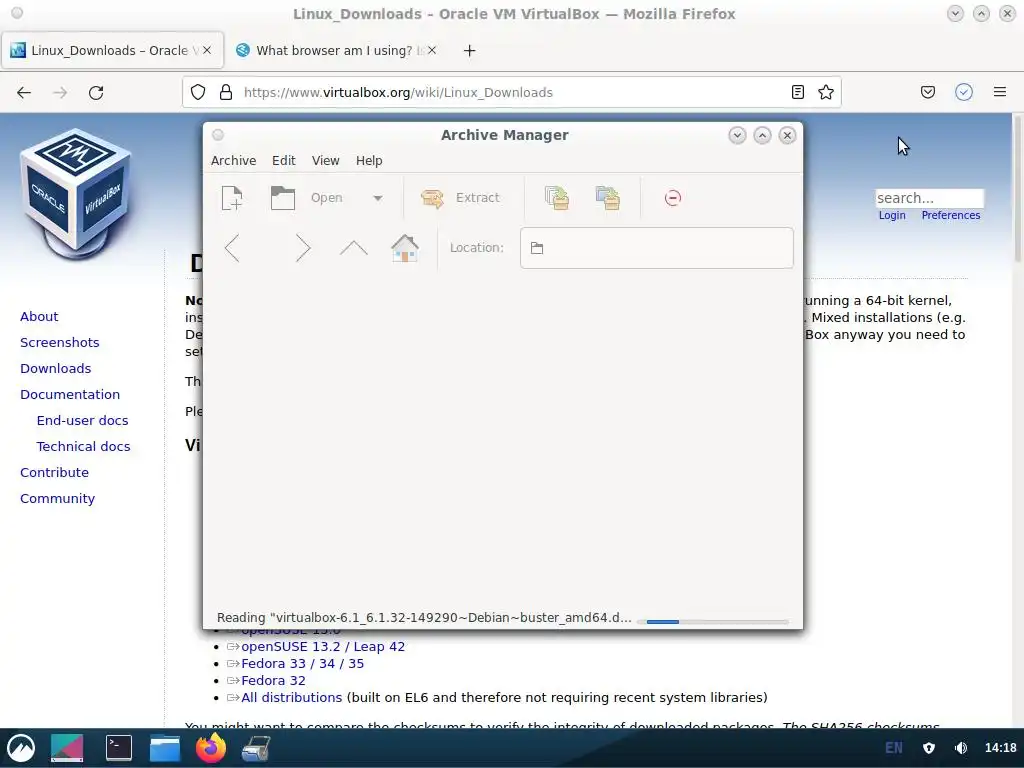The image size is (1024, 768).
Task: Open the Screenshots sidebar link
Action: (x=59, y=343)
